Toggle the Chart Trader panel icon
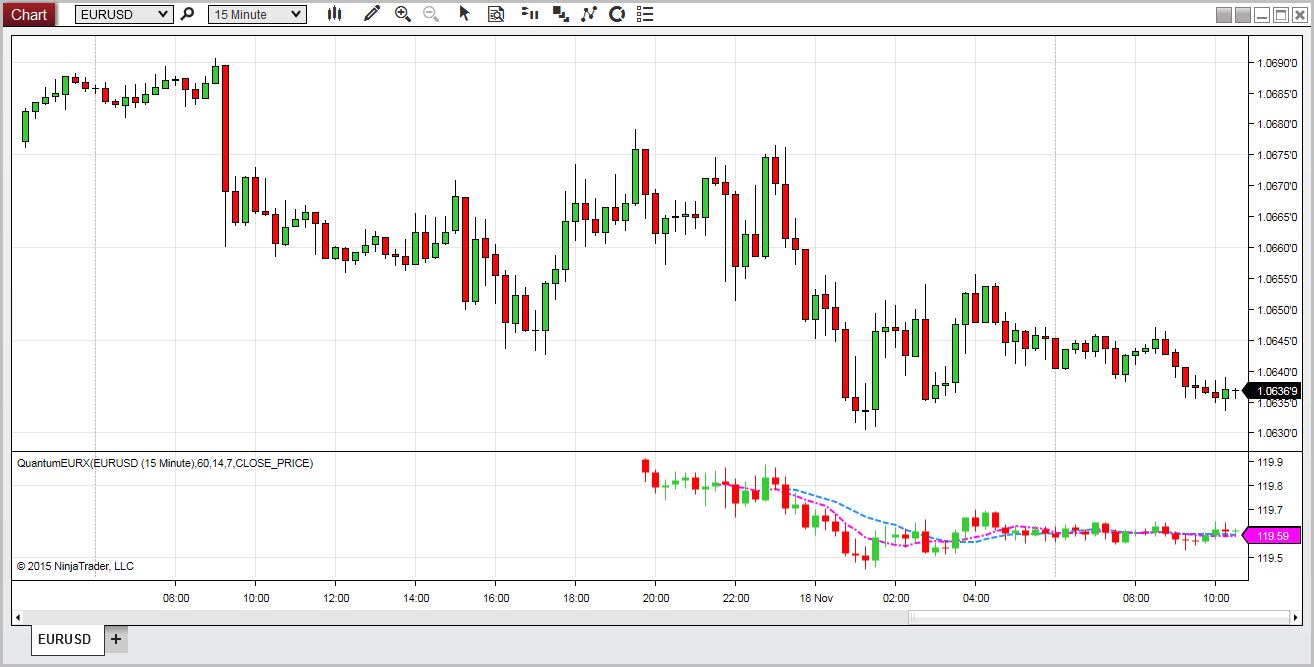The width and height of the screenshot is (1314, 667). [531, 14]
